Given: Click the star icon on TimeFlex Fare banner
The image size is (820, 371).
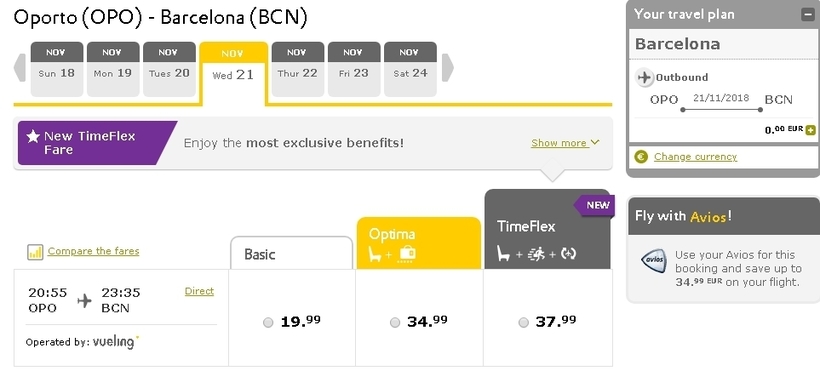Looking at the screenshot, I should pos(33,137).
